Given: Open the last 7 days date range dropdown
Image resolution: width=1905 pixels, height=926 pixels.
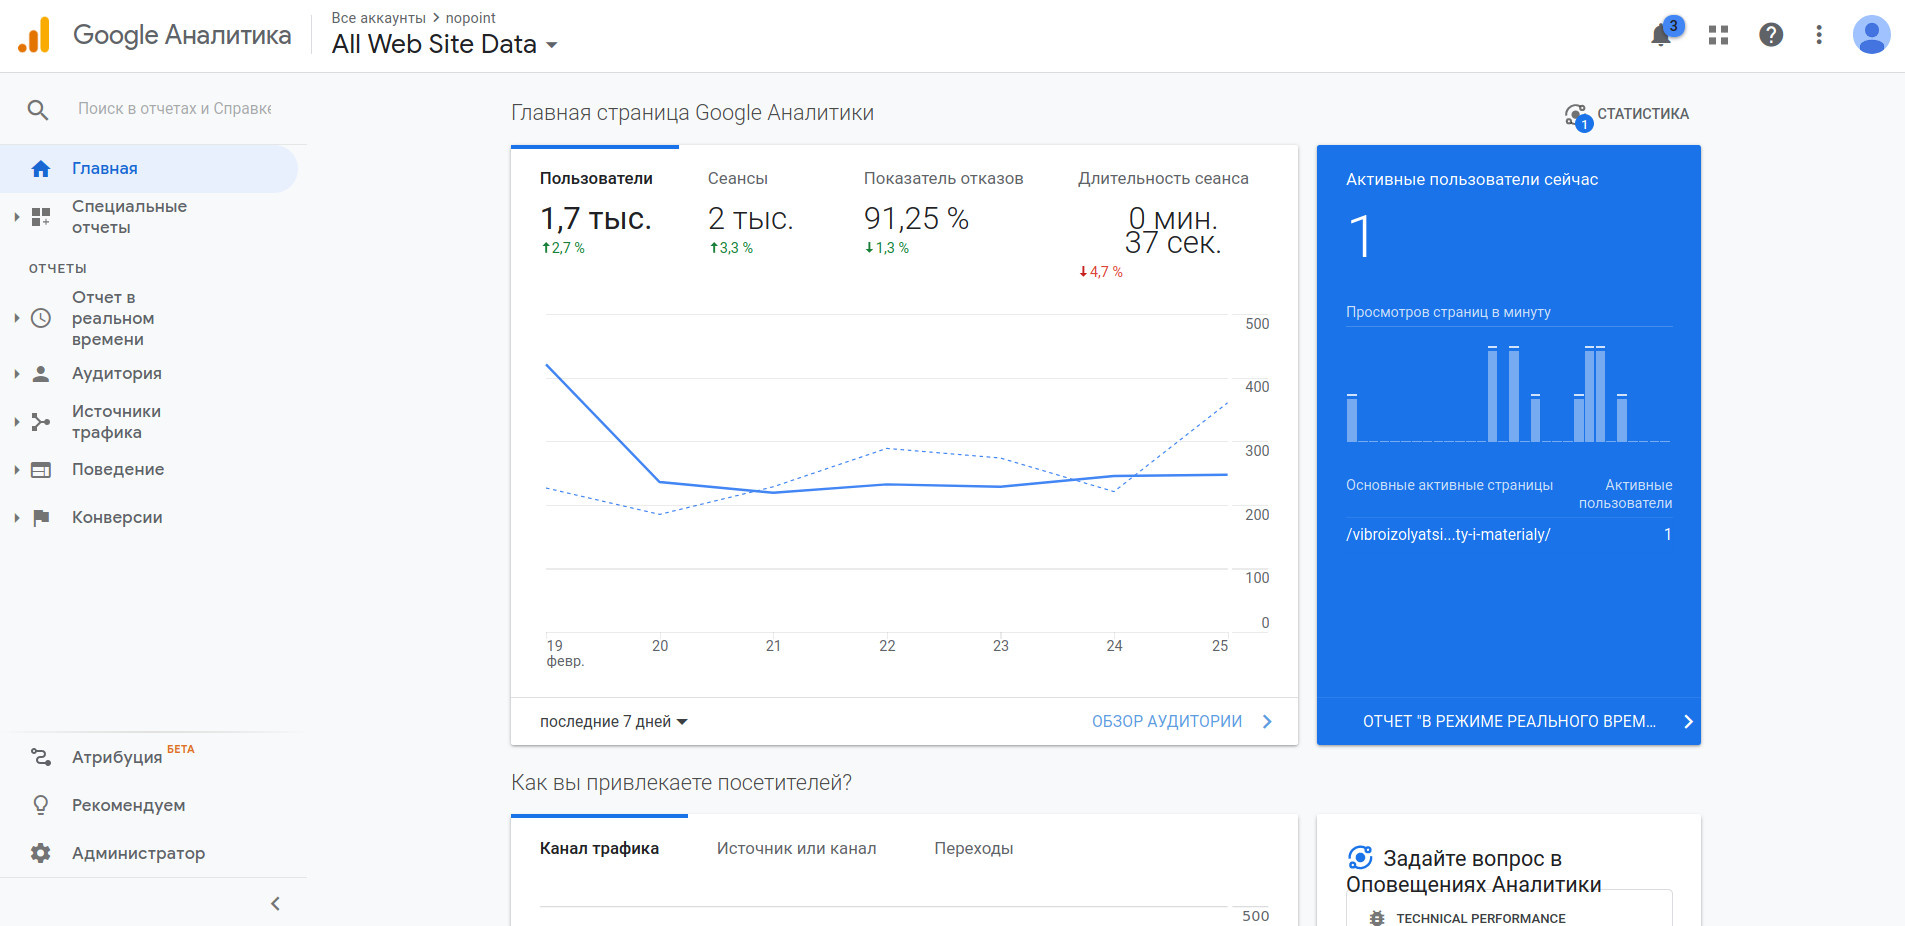Looking at the screenshot, I should click(613, 722).
